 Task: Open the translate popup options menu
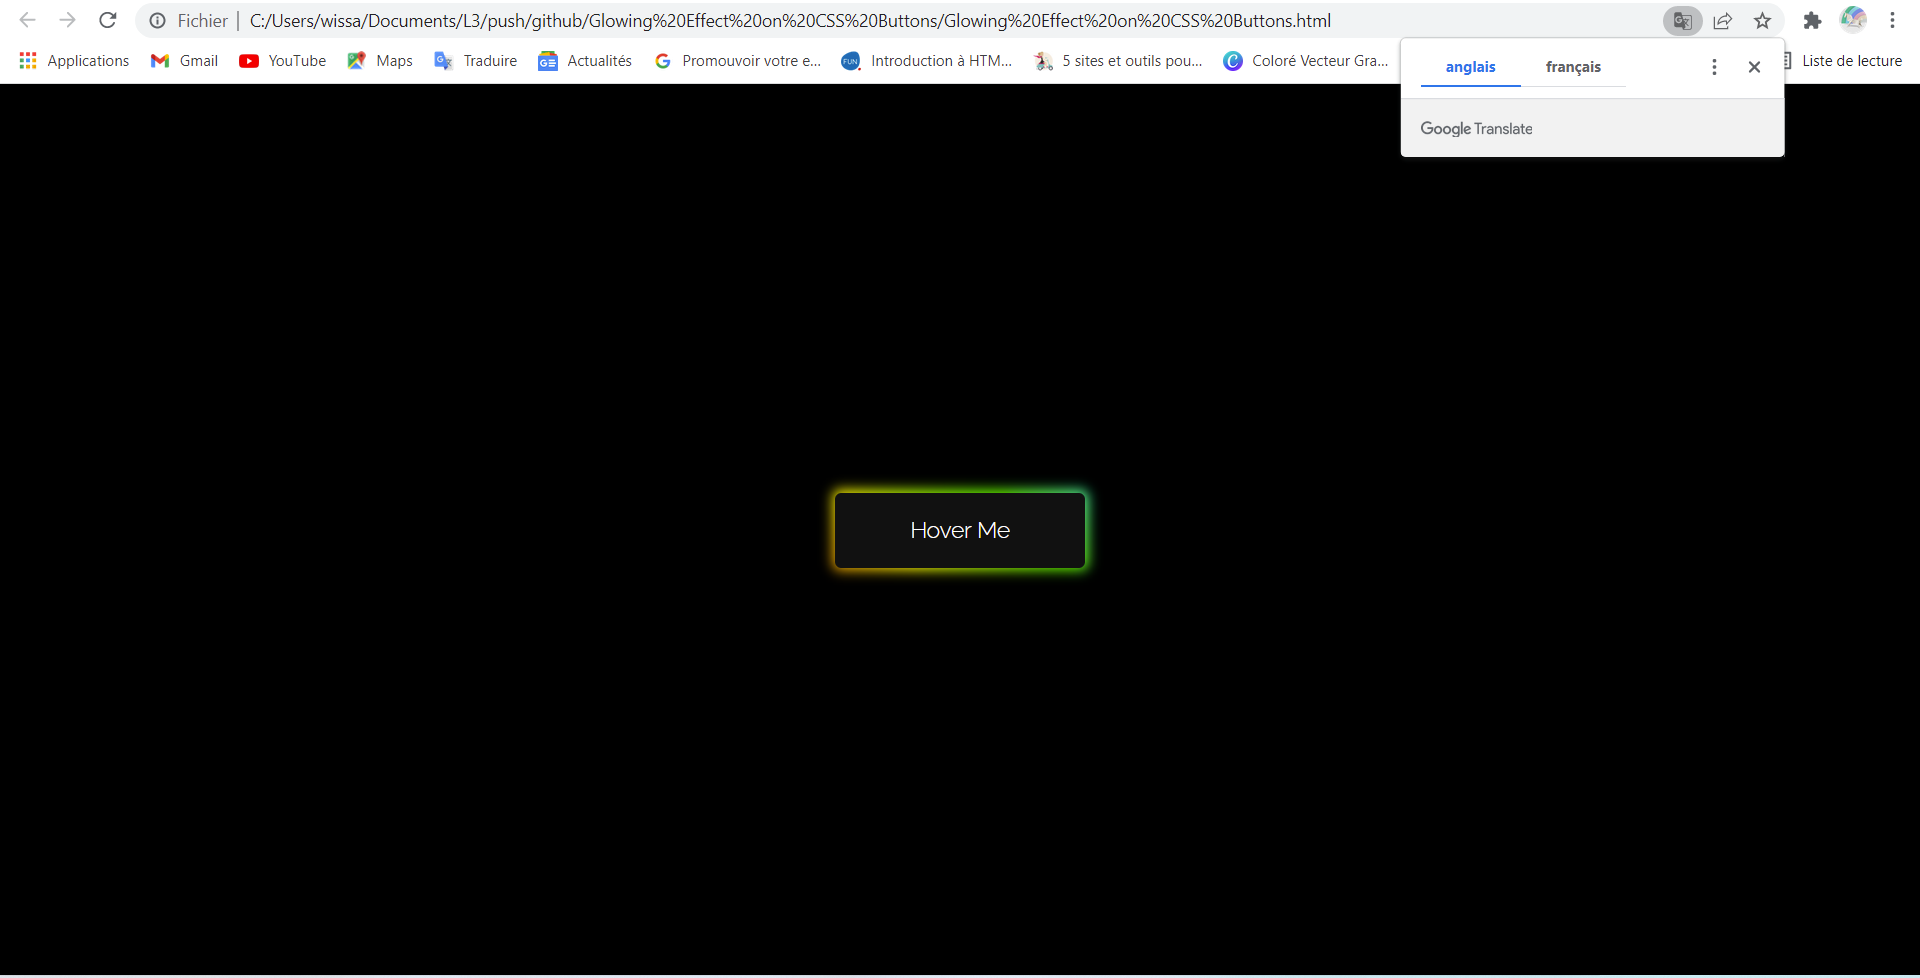pyautogui.click(x=1714, y=66)
